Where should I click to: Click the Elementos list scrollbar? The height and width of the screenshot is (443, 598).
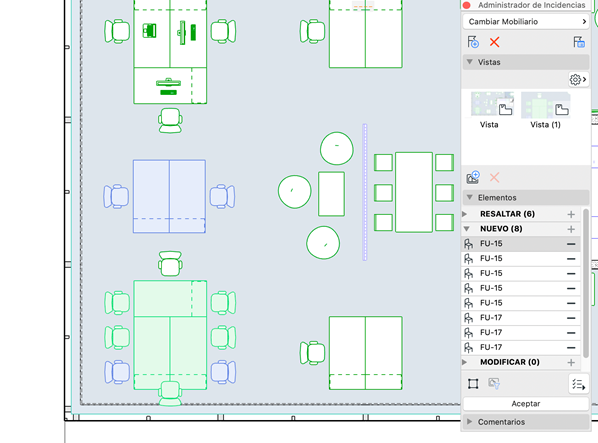[x=586, y=283]
